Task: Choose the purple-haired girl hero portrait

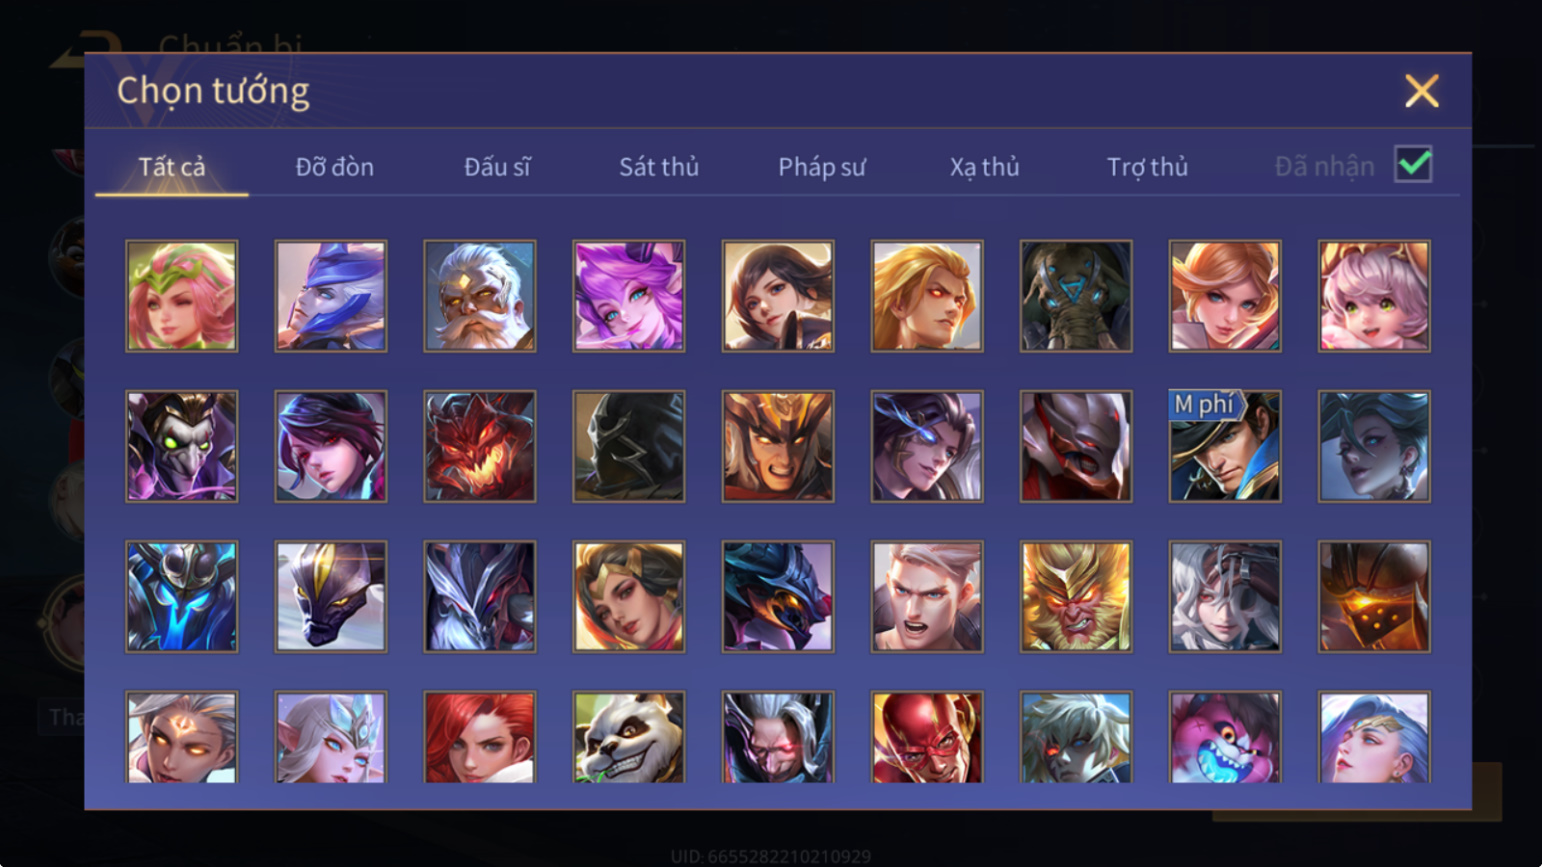Action: 629,296
